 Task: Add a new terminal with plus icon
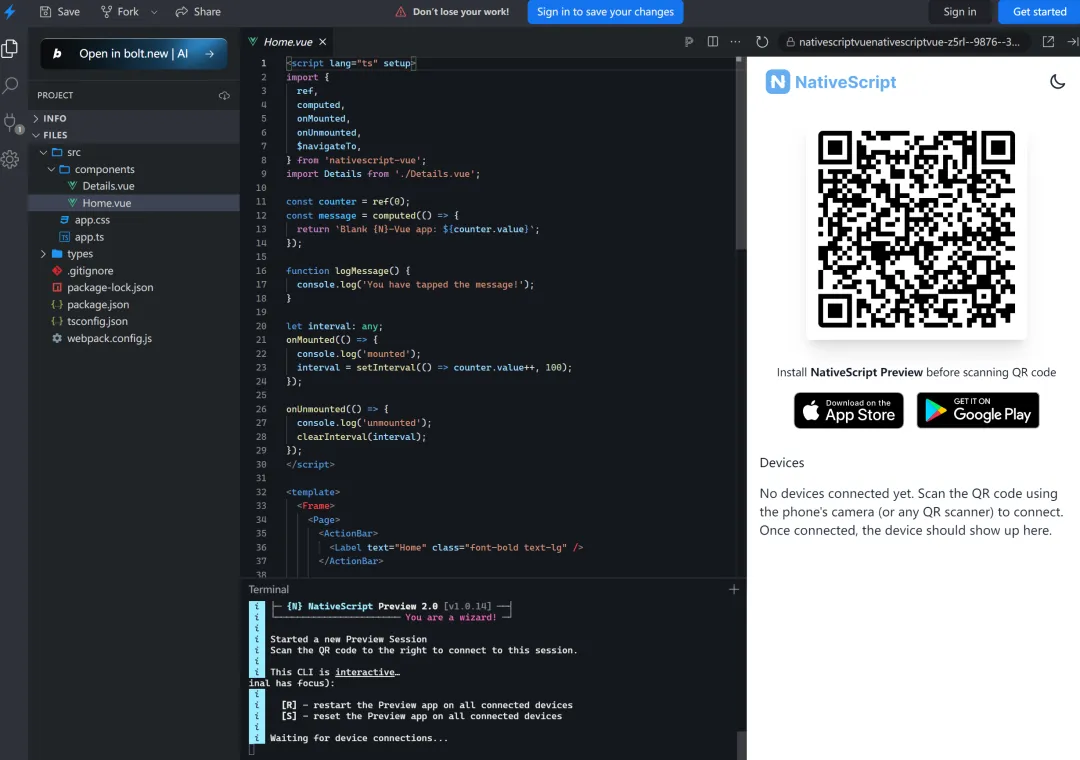pyautogui.click(x=734, y=589)
